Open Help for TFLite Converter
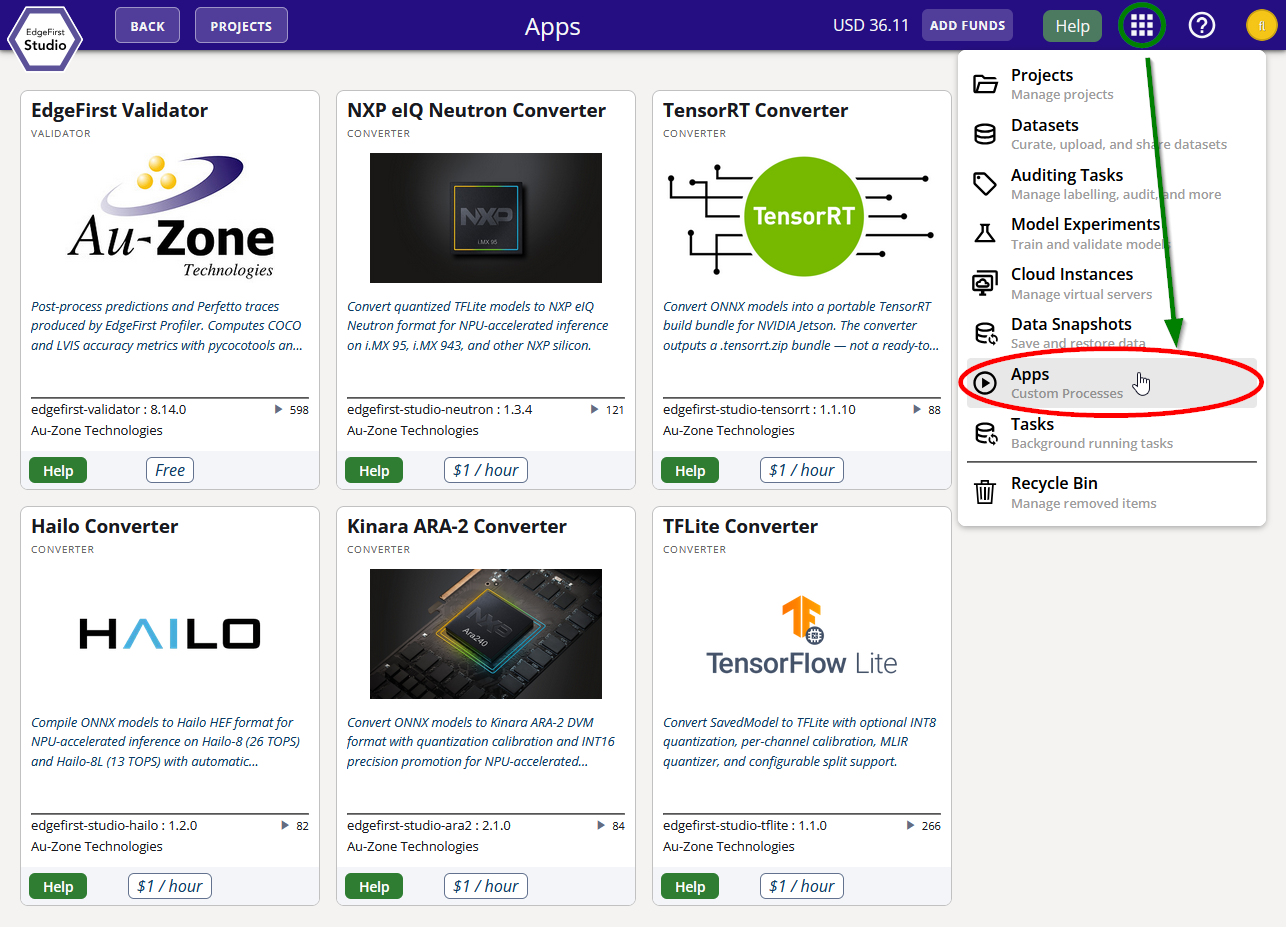This screenshot has width=1286, height=927. 690,886
